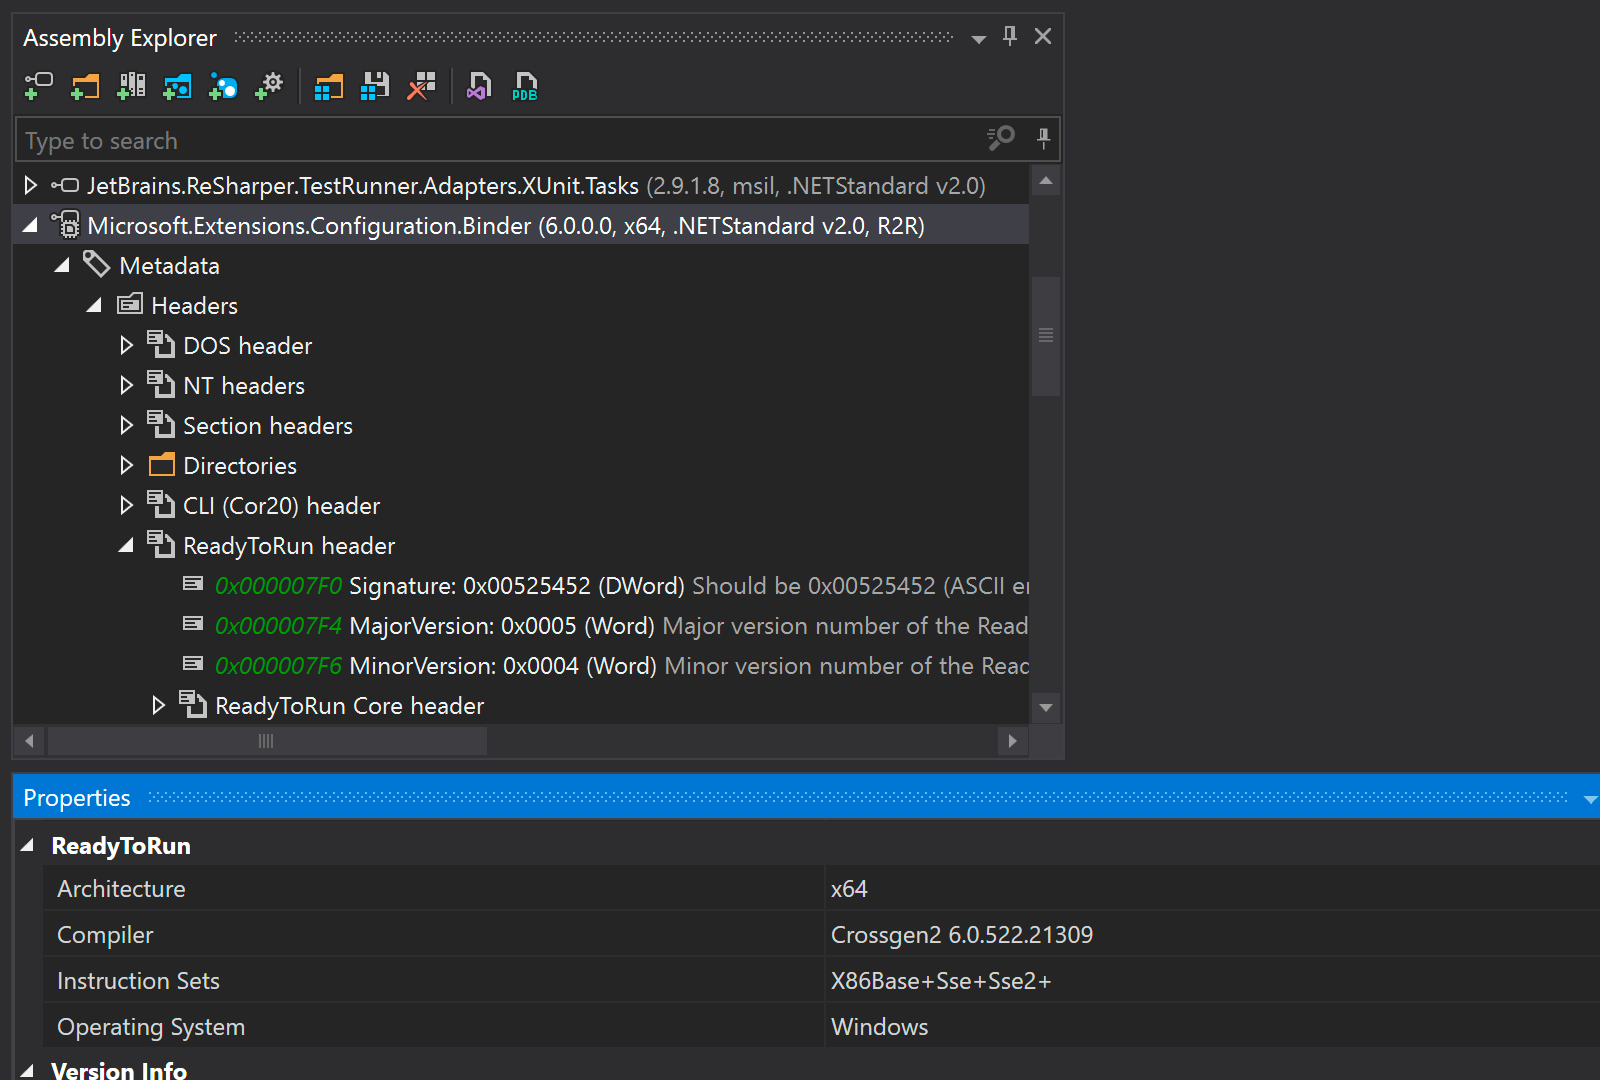The width and height of the screenshot is (1600, 1080).
Task: Click the vertical scrollbar up arrow
Action: pyautogui.click(x=1046, y=181)
